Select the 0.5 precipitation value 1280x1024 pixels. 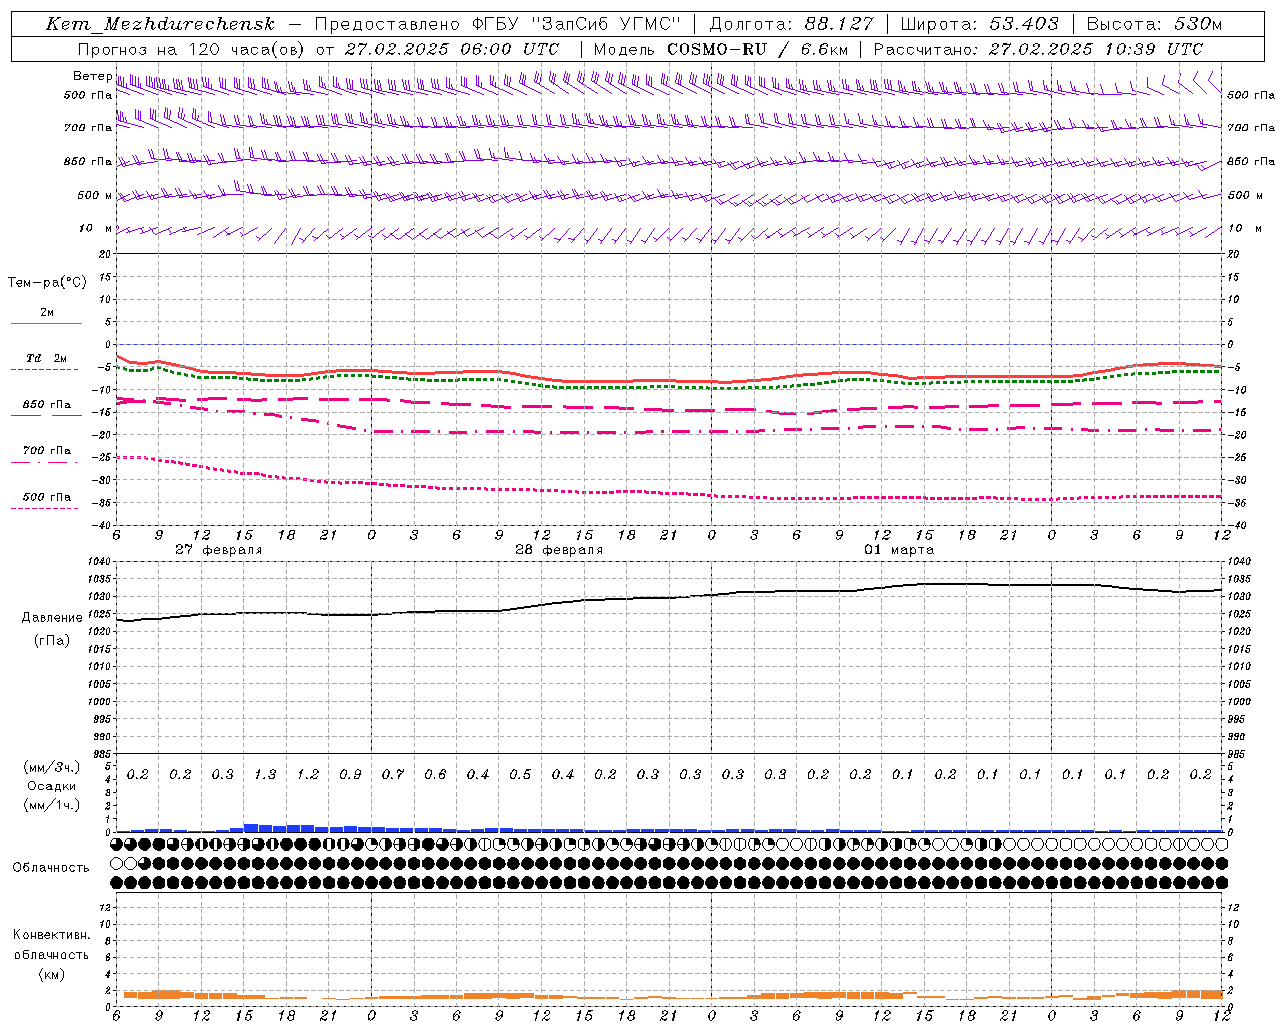[x=520, y=775]
